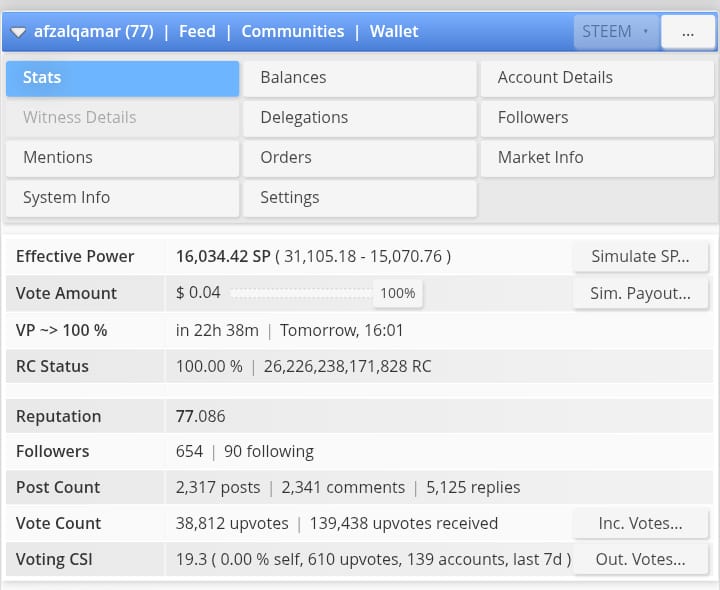The width and height of the screenshot is (720, 590).
Task: Open the Account Details tab
Action: pos(597,78)
